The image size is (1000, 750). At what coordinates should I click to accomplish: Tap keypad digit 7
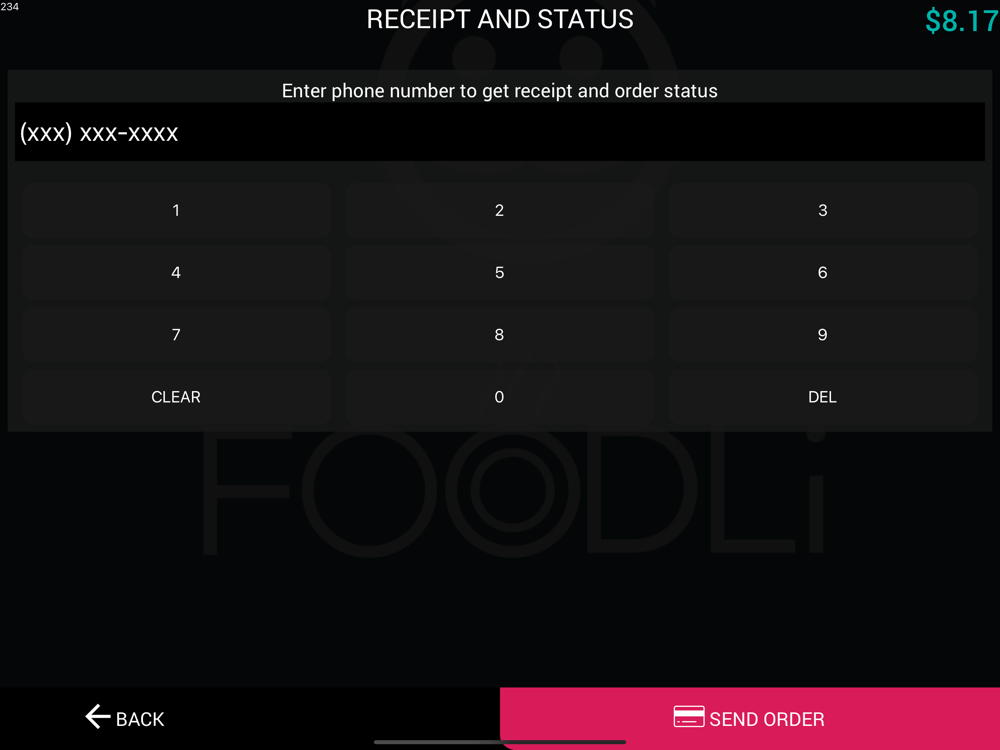pyautogui.click(x=176, y=335)
